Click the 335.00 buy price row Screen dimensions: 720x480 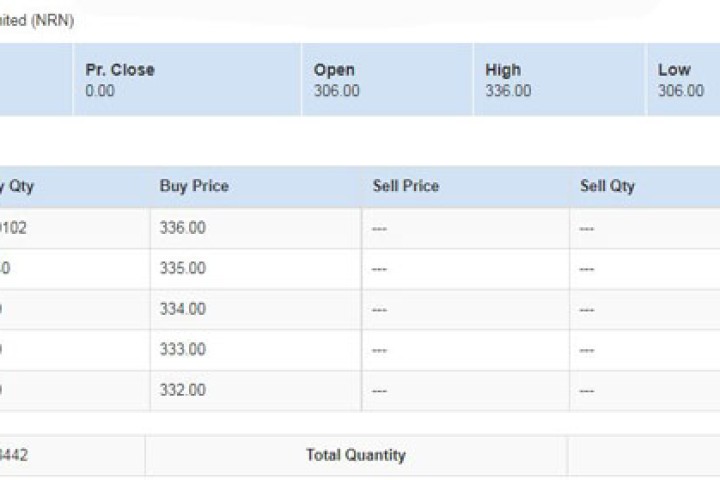click(x=183, y=269)
